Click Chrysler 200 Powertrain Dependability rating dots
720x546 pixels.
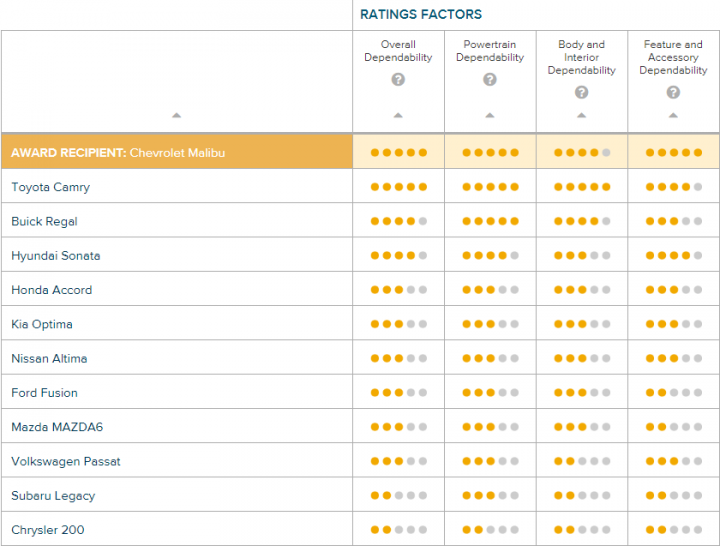[x=490, y=530]
